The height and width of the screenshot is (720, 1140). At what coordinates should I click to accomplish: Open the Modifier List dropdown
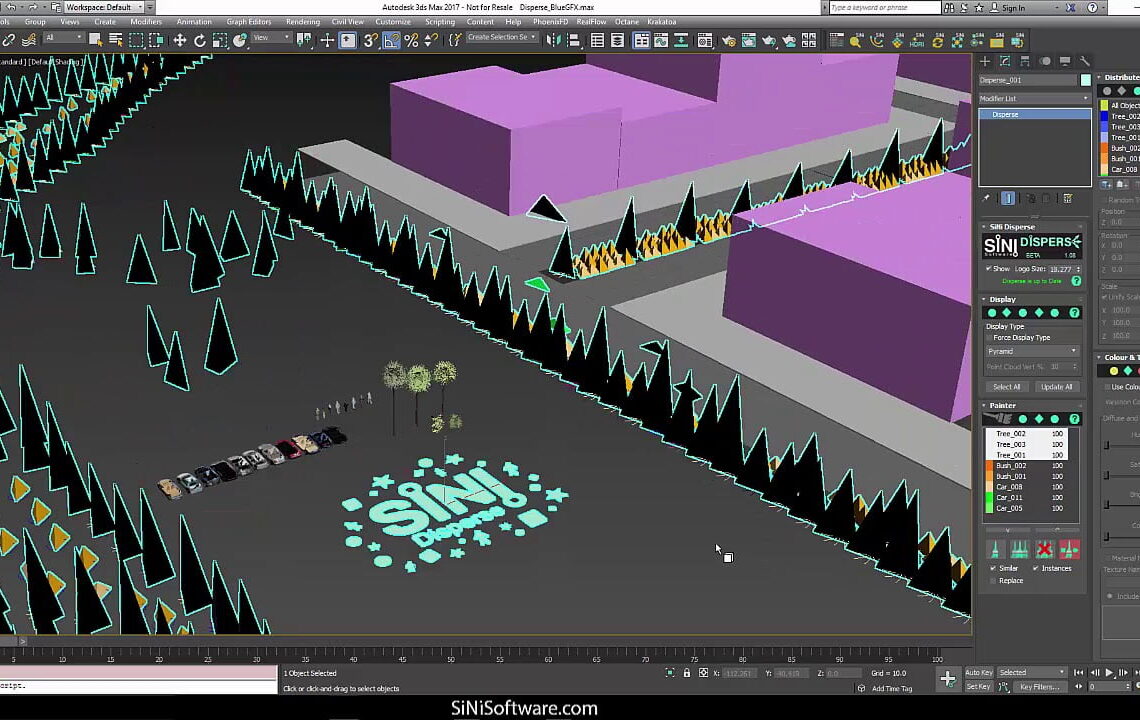tap(1034, 98)
